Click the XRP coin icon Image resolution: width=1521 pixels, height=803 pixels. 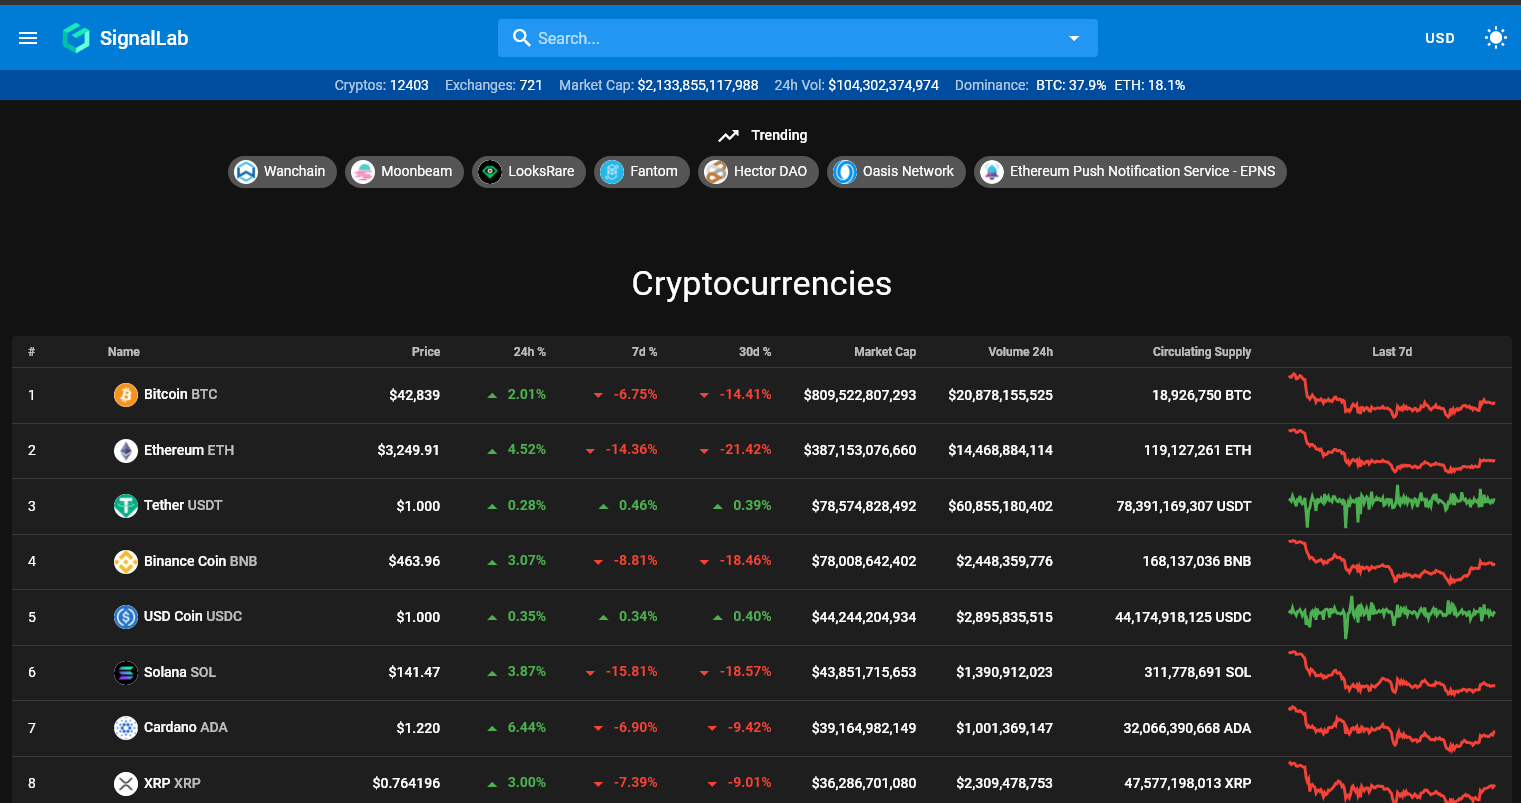(125, 783)
